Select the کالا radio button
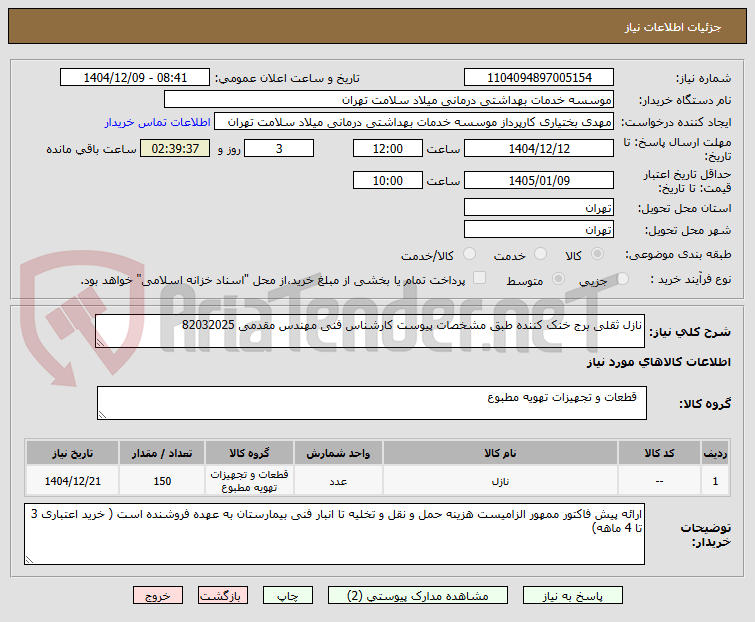Screen dimensions: 755x622 [x=597, y=254]
